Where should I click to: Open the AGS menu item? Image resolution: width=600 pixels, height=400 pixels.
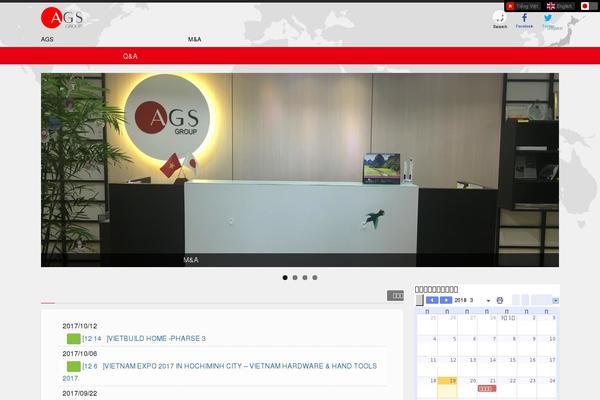coord(47,39)
